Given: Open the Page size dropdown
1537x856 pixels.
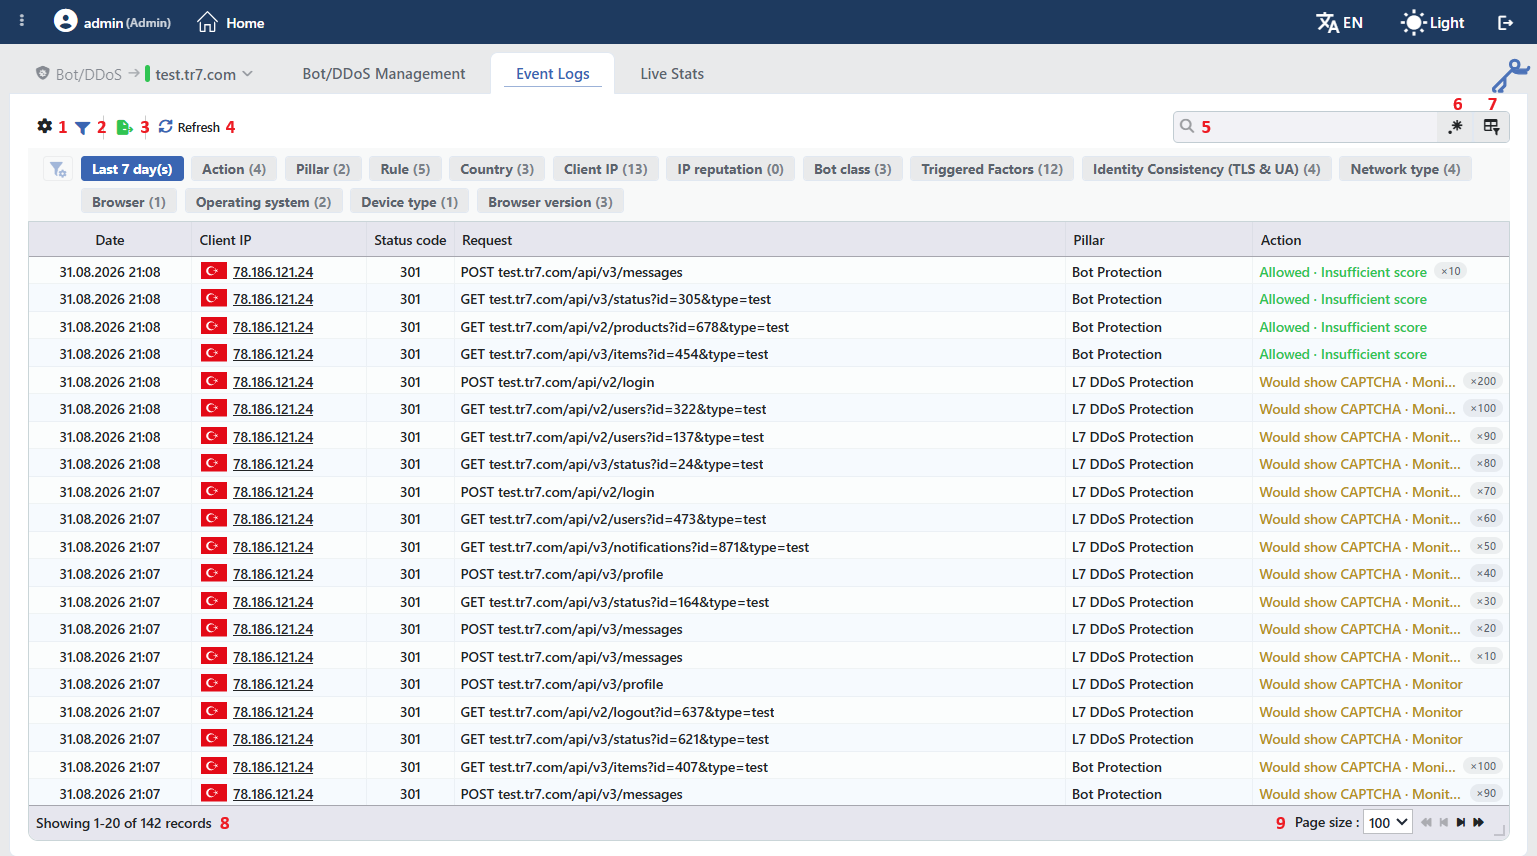Looking at the screenshot, I should tap(1389, 822).
